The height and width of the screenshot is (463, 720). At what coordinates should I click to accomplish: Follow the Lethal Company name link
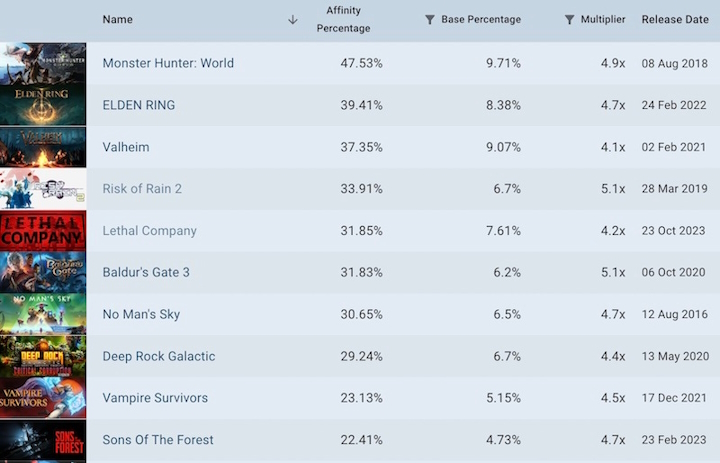click(149, 231)
